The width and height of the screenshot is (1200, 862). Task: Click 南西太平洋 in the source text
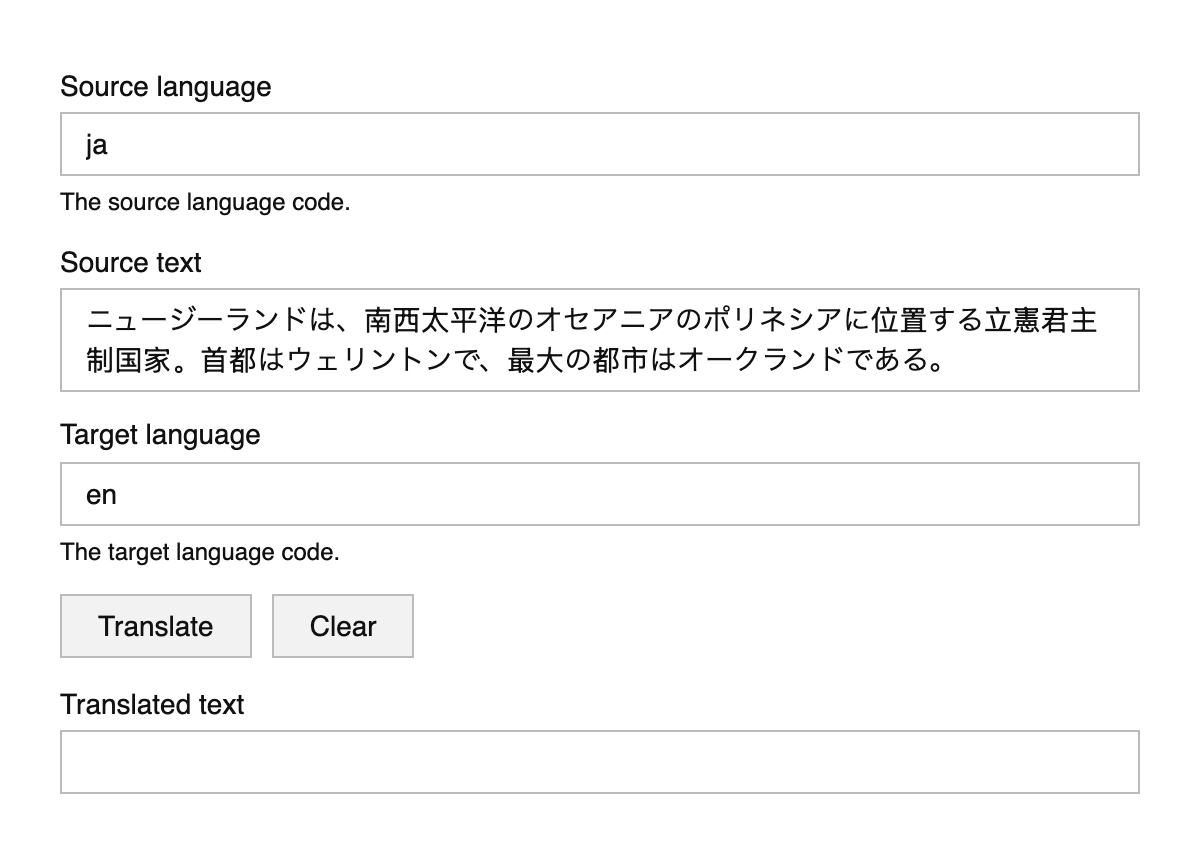click(436, 321)
